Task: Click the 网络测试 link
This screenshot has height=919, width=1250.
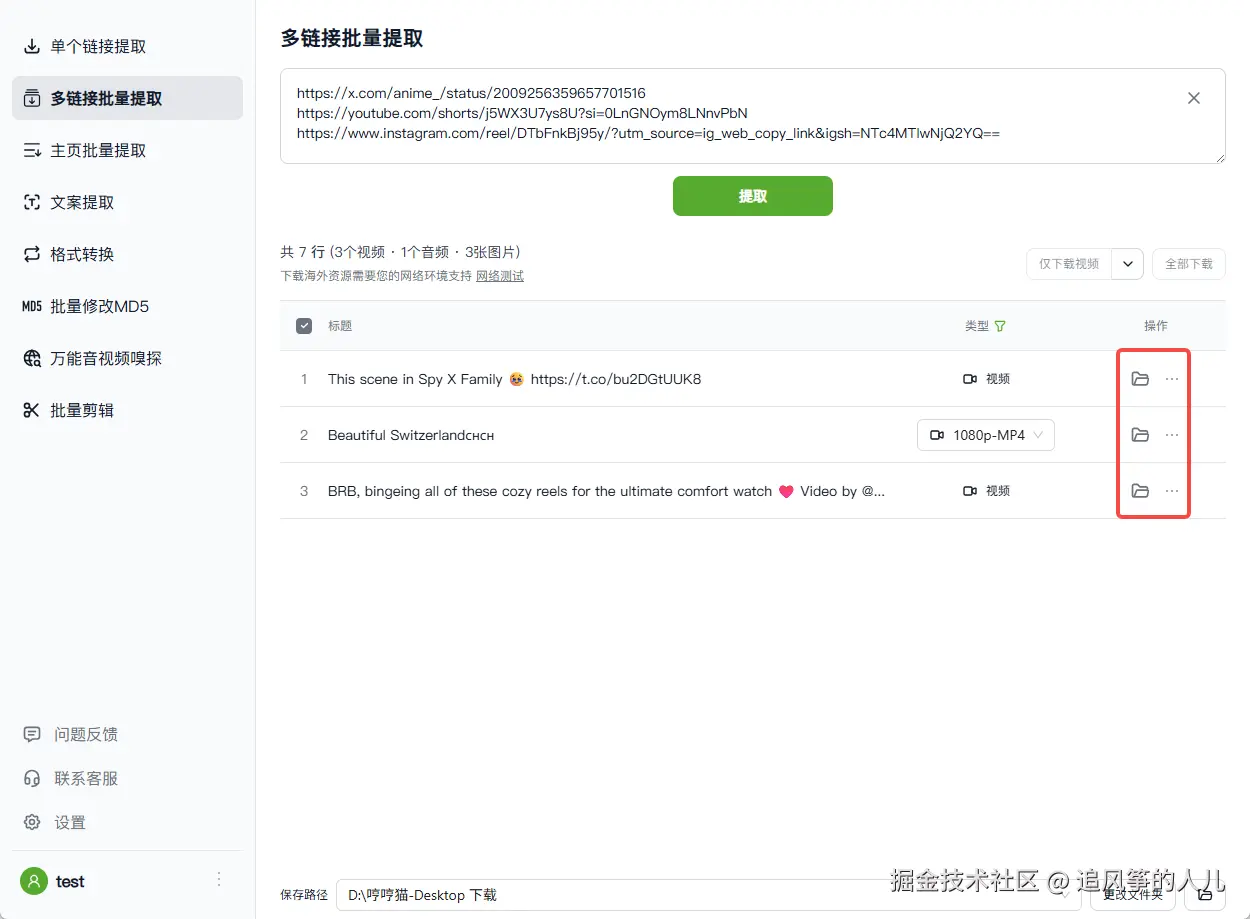Action: (499, 276)
